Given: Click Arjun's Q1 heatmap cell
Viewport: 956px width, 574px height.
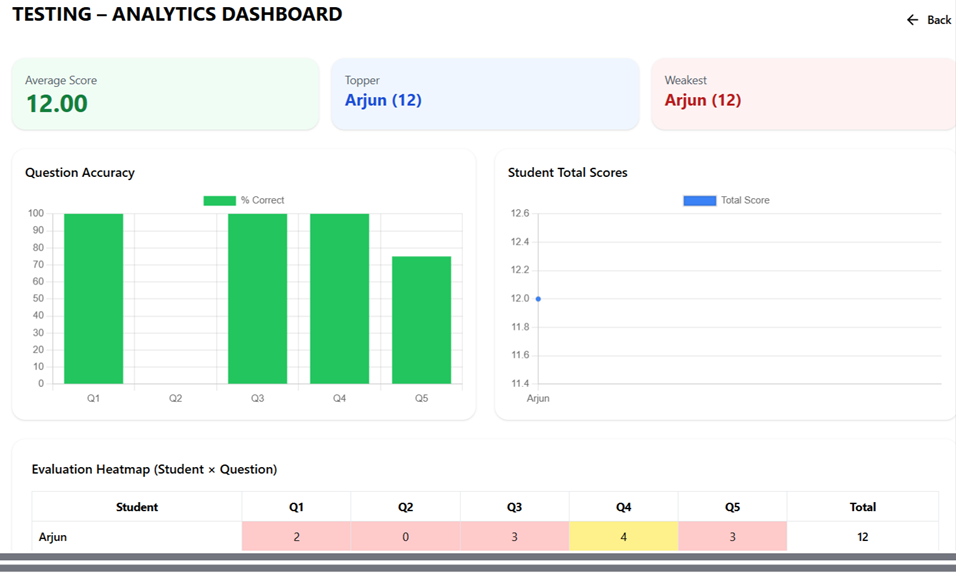Looking at the screenshot, I should coord(296,537).
